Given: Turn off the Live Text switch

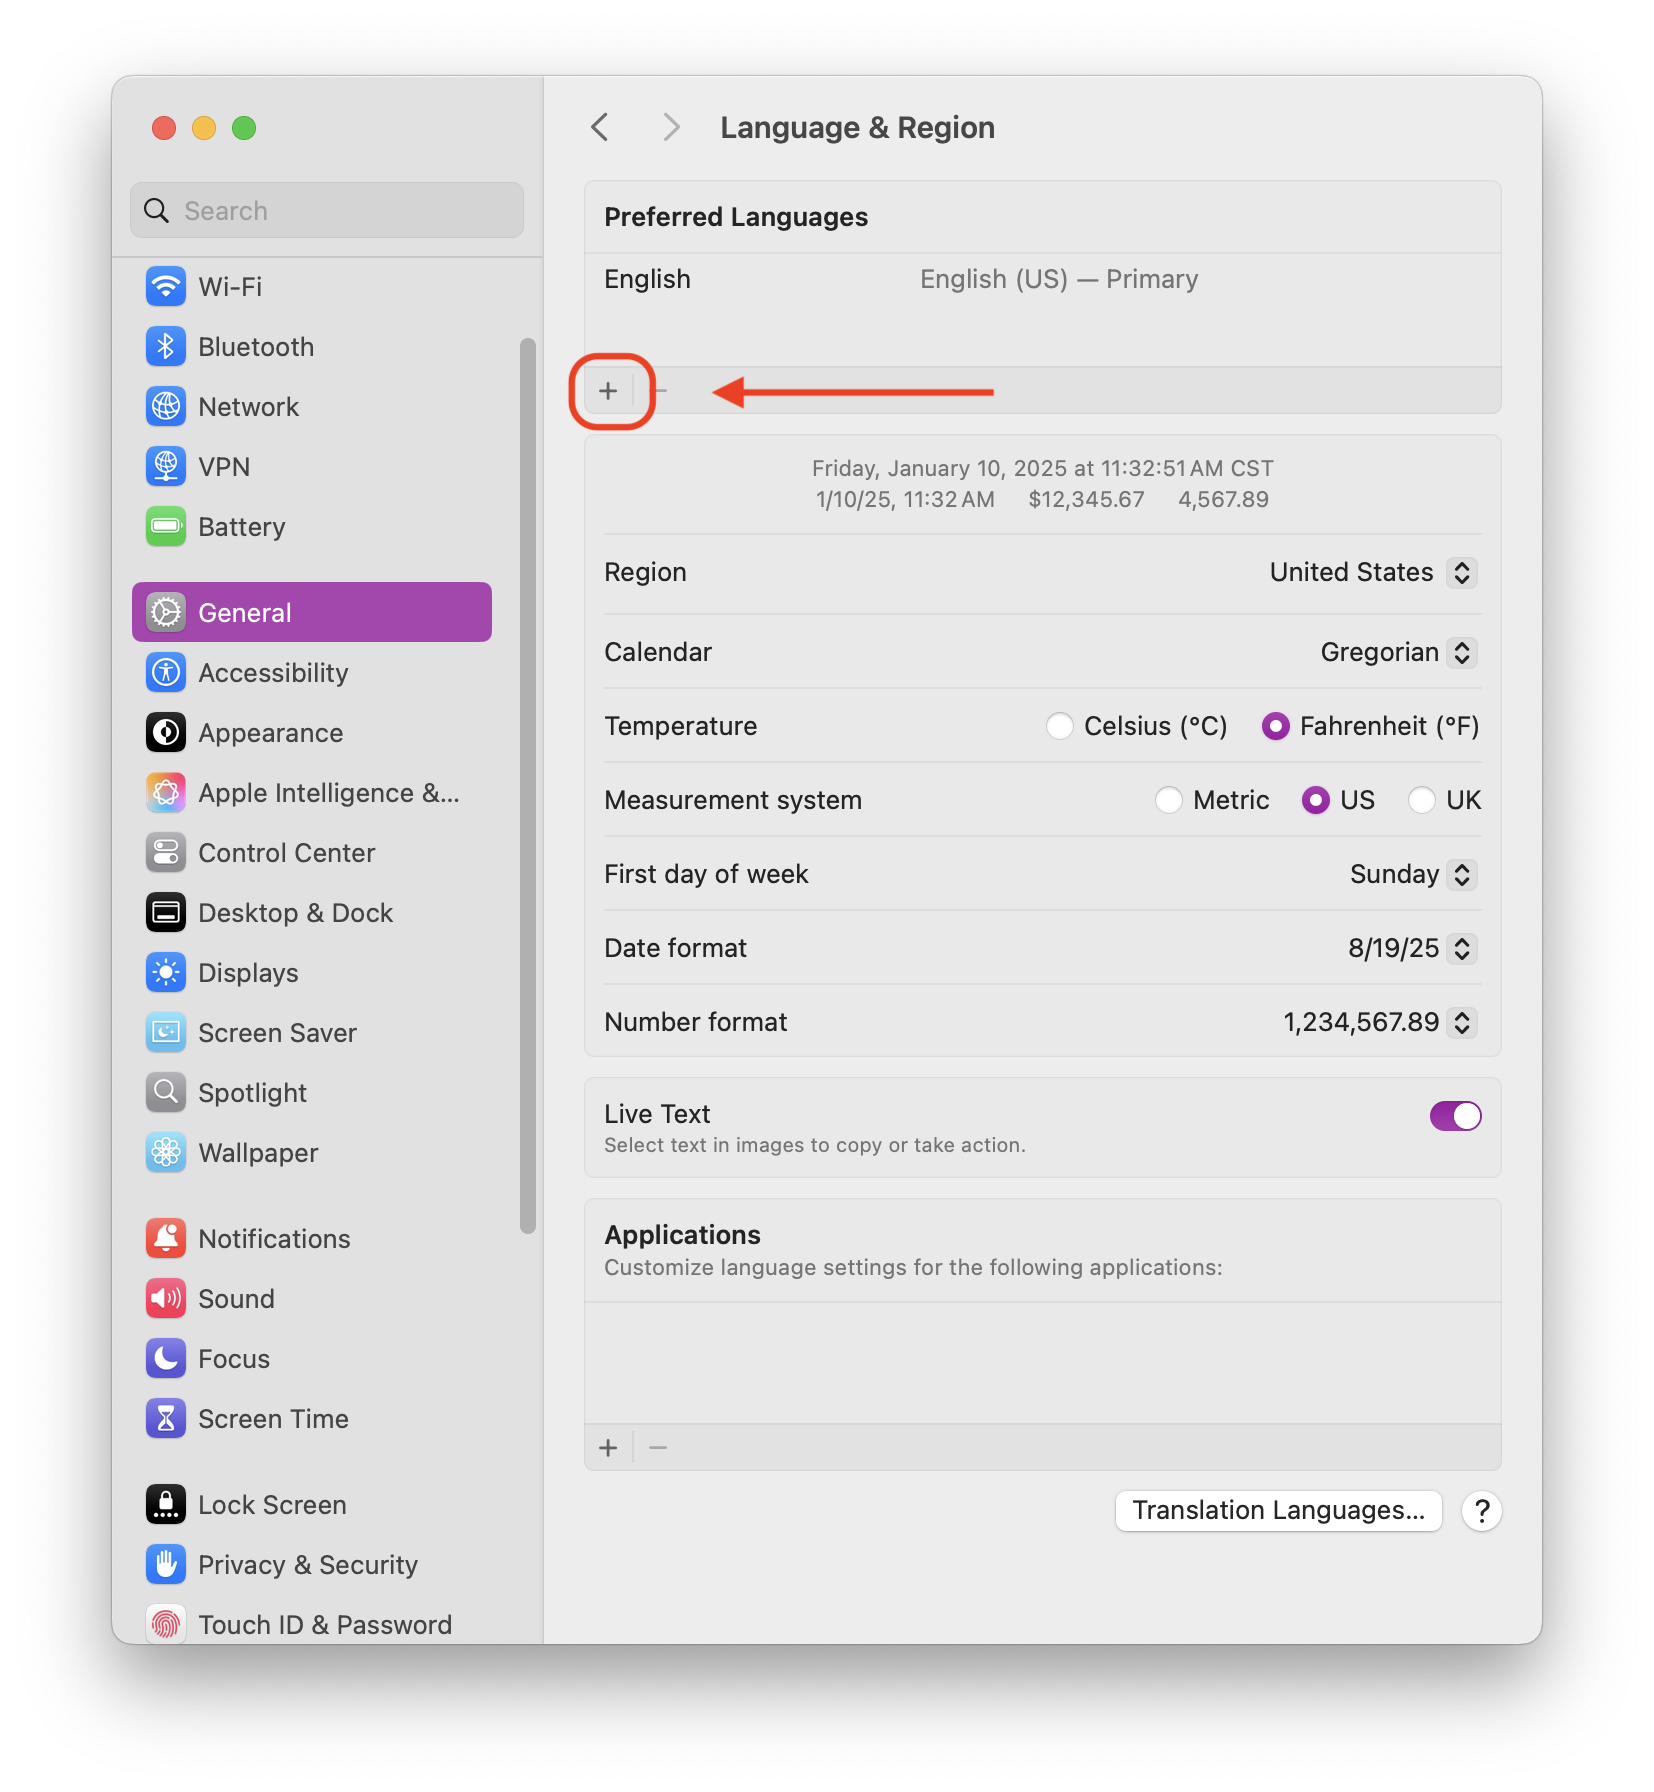Looking at the screenshot, I should pos(1455,1116).
